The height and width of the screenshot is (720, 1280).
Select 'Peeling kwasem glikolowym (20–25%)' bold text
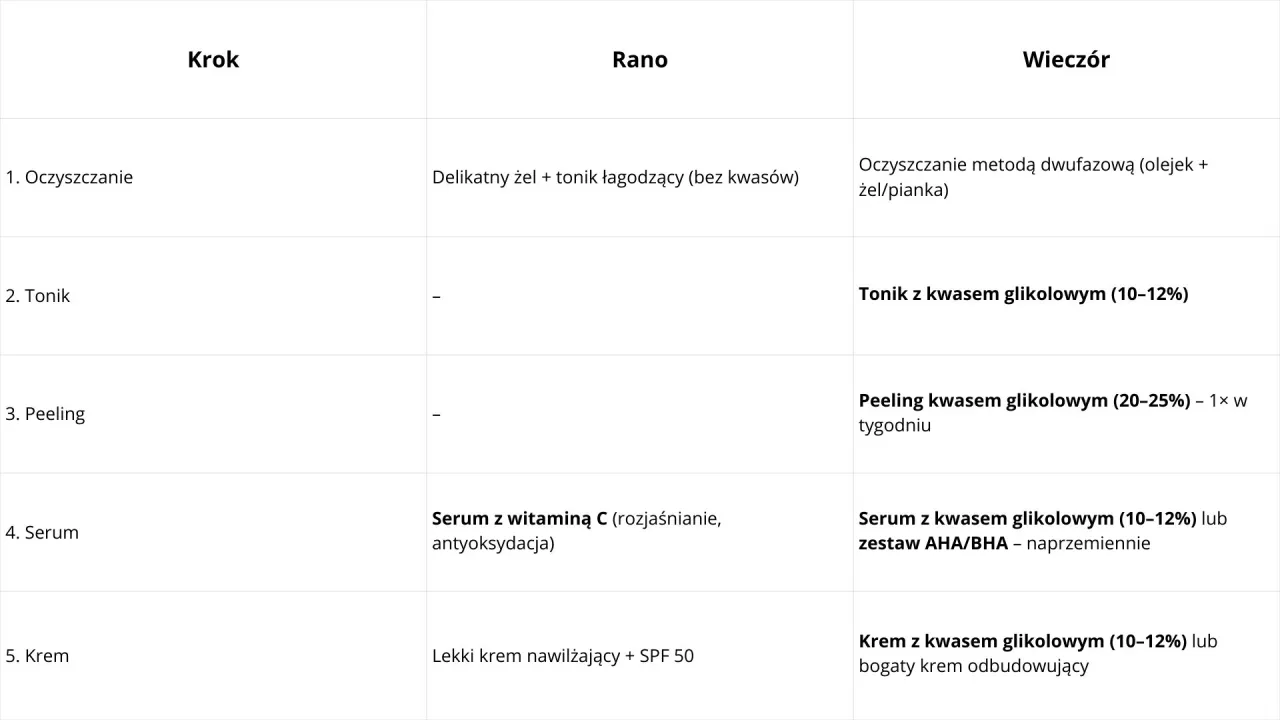pyautogui.click(x=1024, y=401)
